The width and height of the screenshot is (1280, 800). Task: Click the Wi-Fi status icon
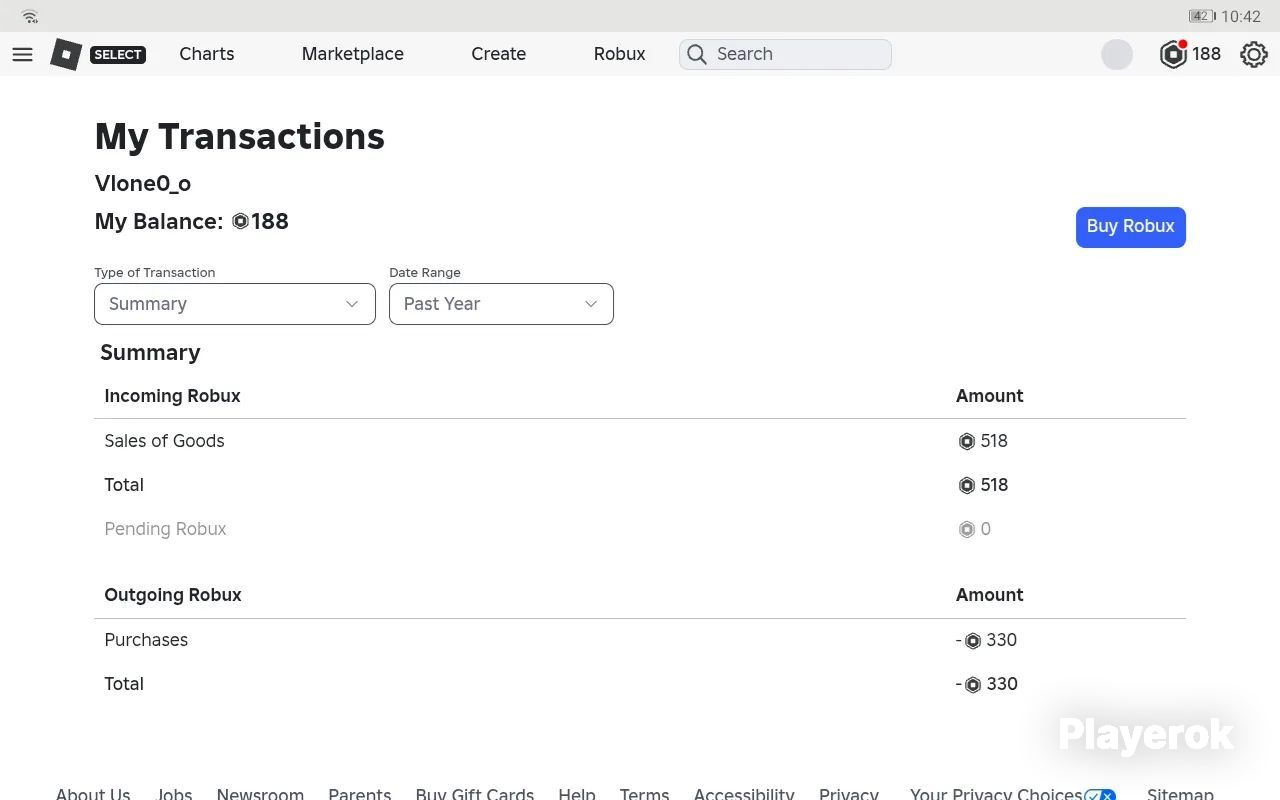(29, 16)
